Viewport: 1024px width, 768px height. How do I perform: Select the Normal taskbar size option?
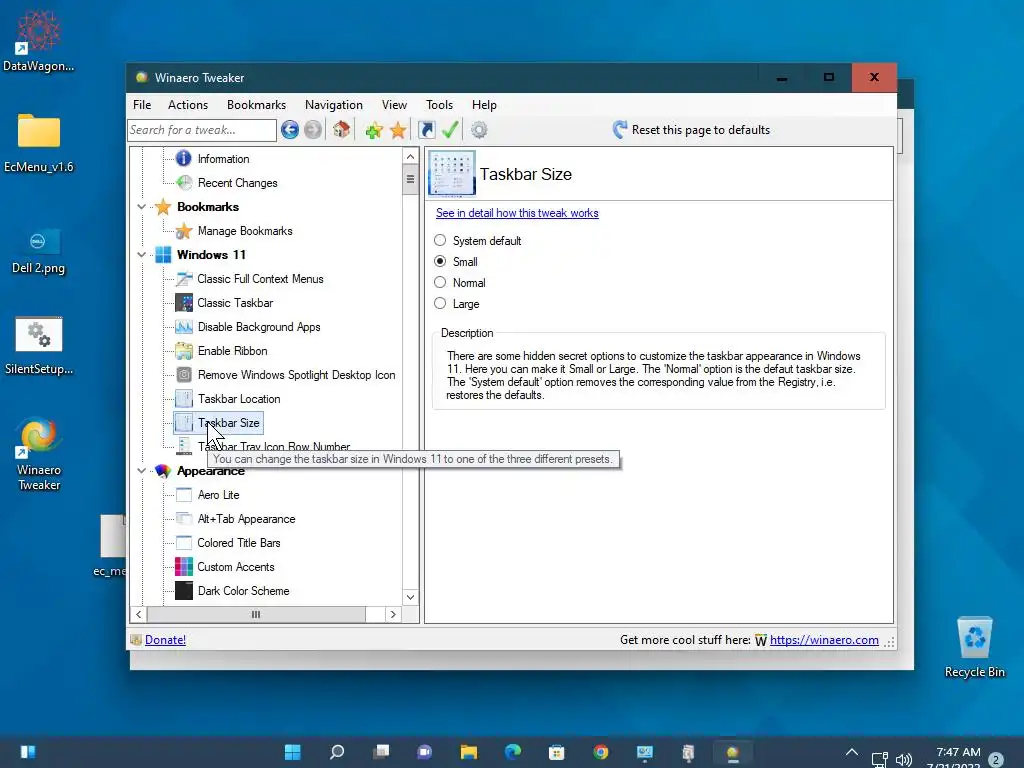[x=440, y=282]
